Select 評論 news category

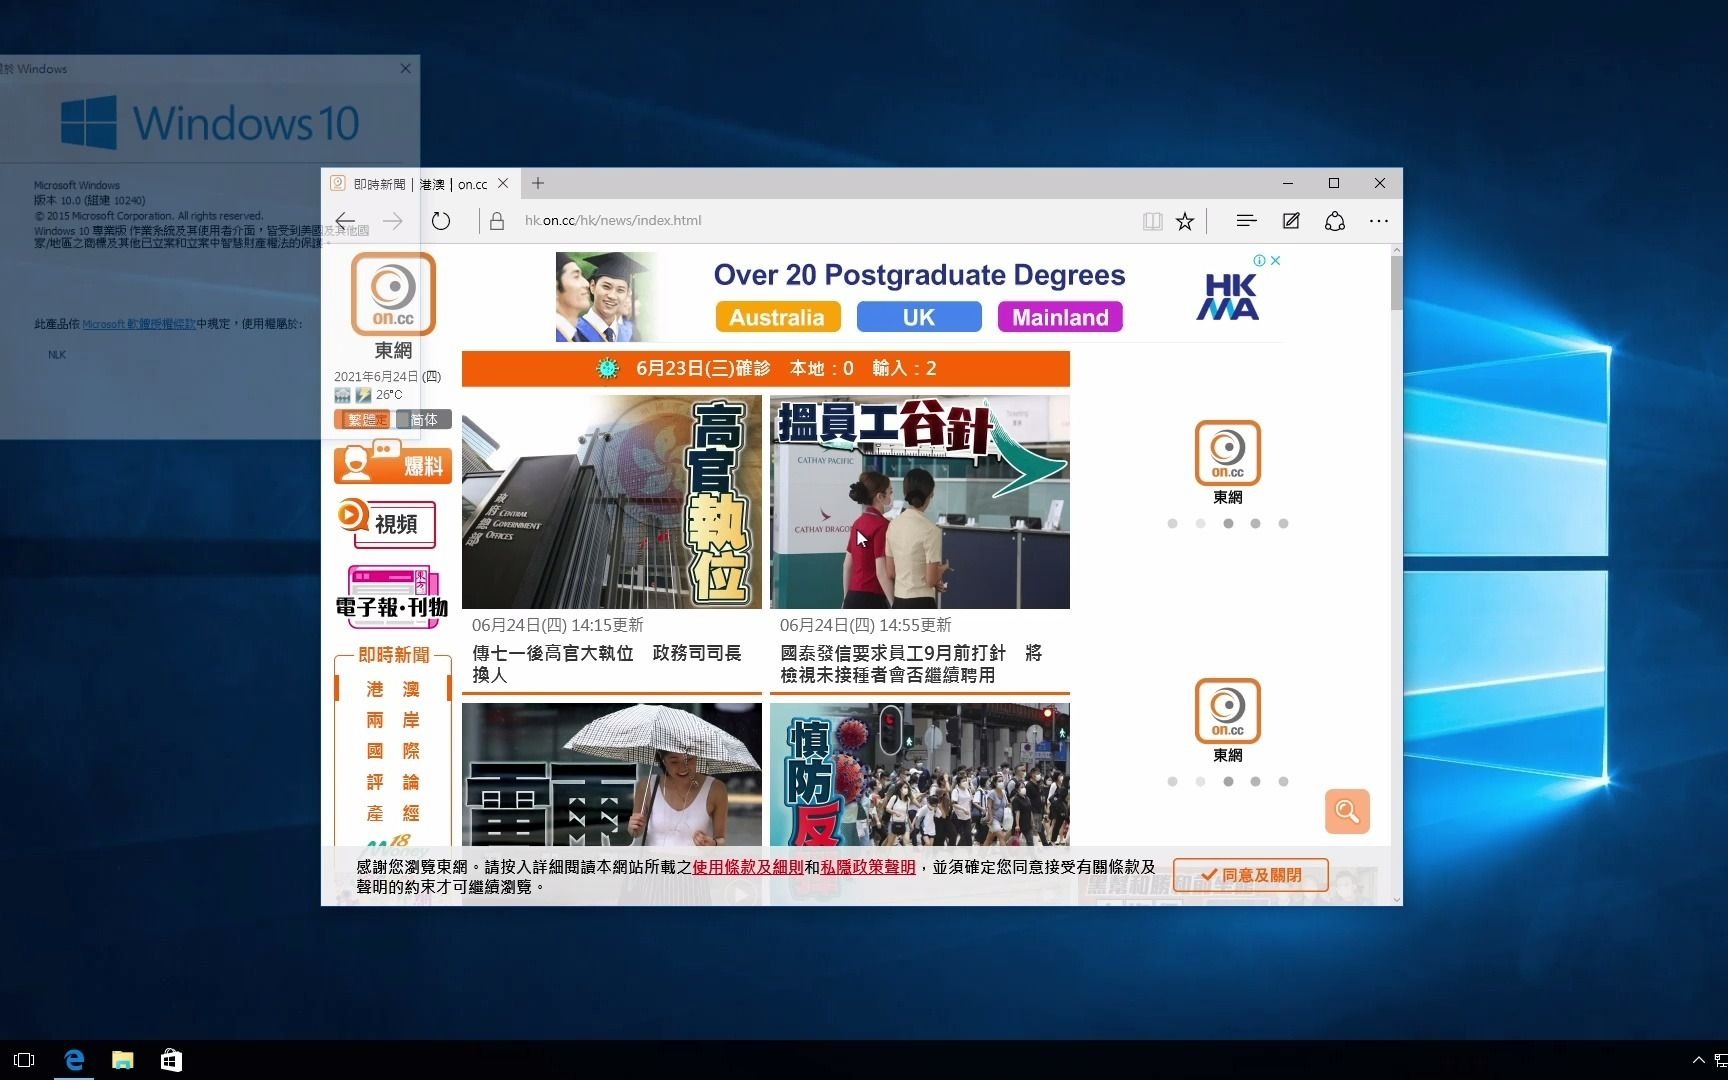(393, 782)
